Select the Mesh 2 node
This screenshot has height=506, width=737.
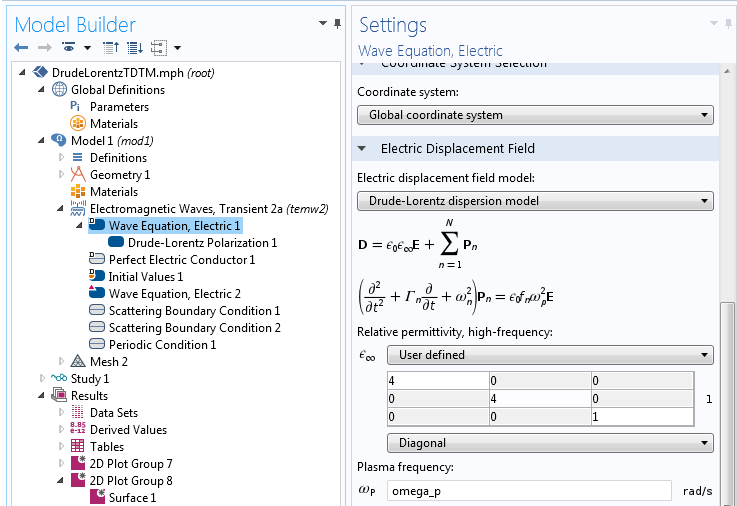point(108,361)
